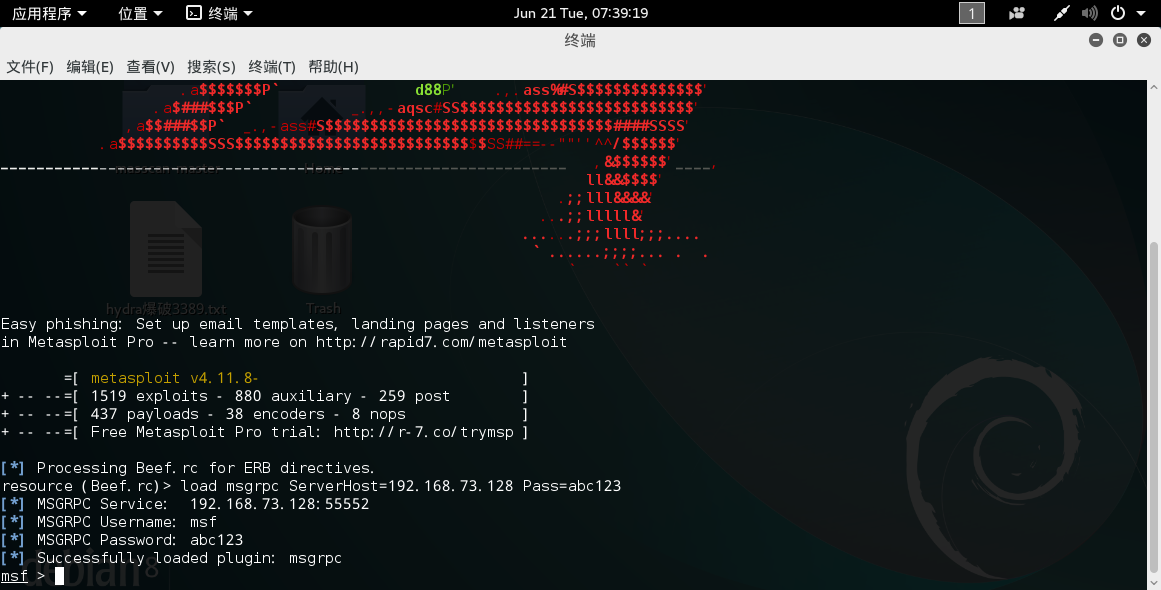Click the network connection icon
Viewport: 1161px width, 590px height.
(x=1062, y=13)
